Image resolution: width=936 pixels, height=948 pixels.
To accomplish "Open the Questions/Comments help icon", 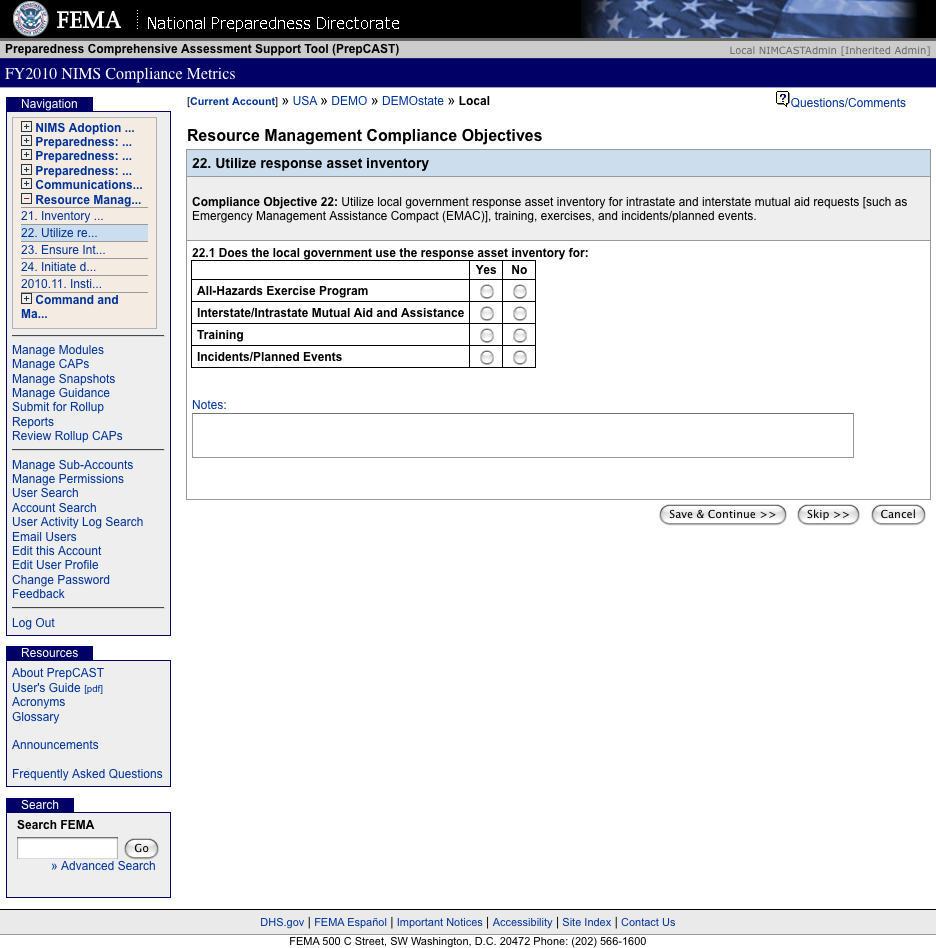I will [x=782, y=99].
